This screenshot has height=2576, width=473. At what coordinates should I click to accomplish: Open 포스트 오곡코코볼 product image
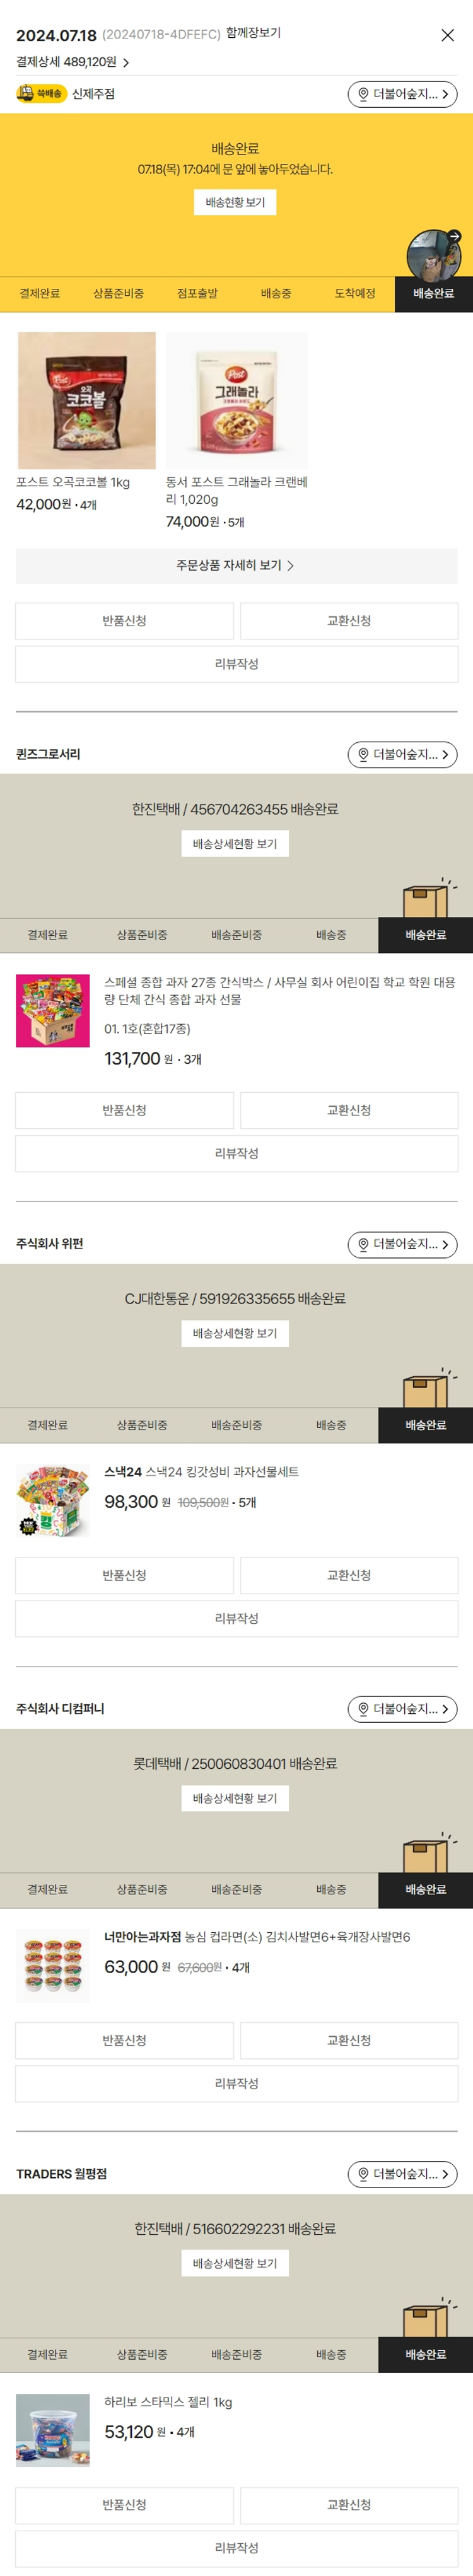(87, 400)
